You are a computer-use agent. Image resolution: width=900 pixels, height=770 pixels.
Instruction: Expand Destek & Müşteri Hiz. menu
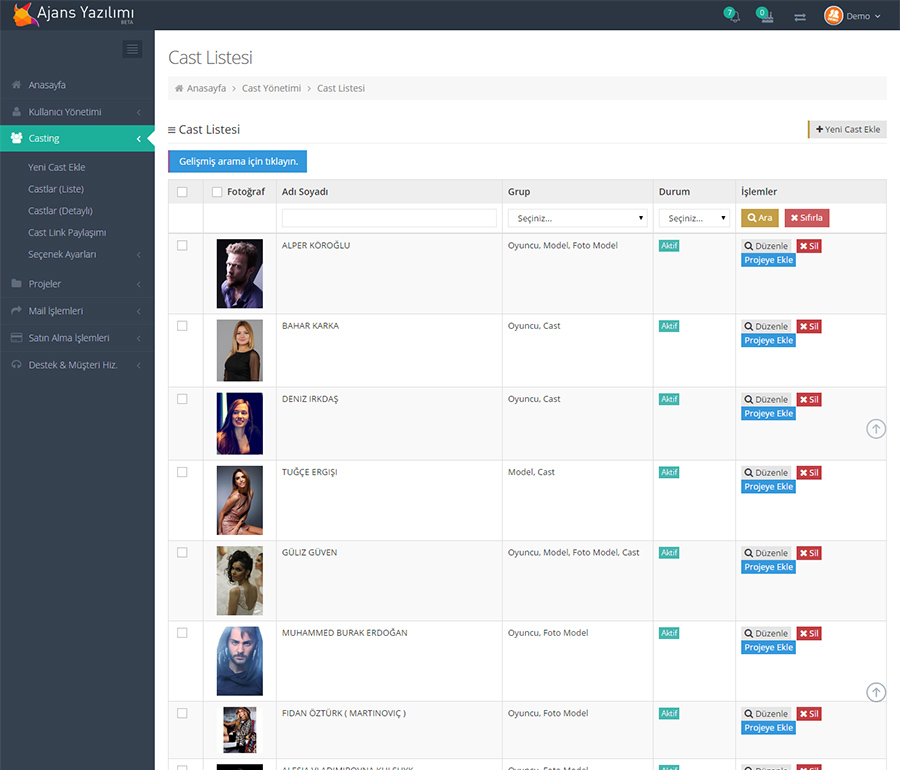pos(138,365)
